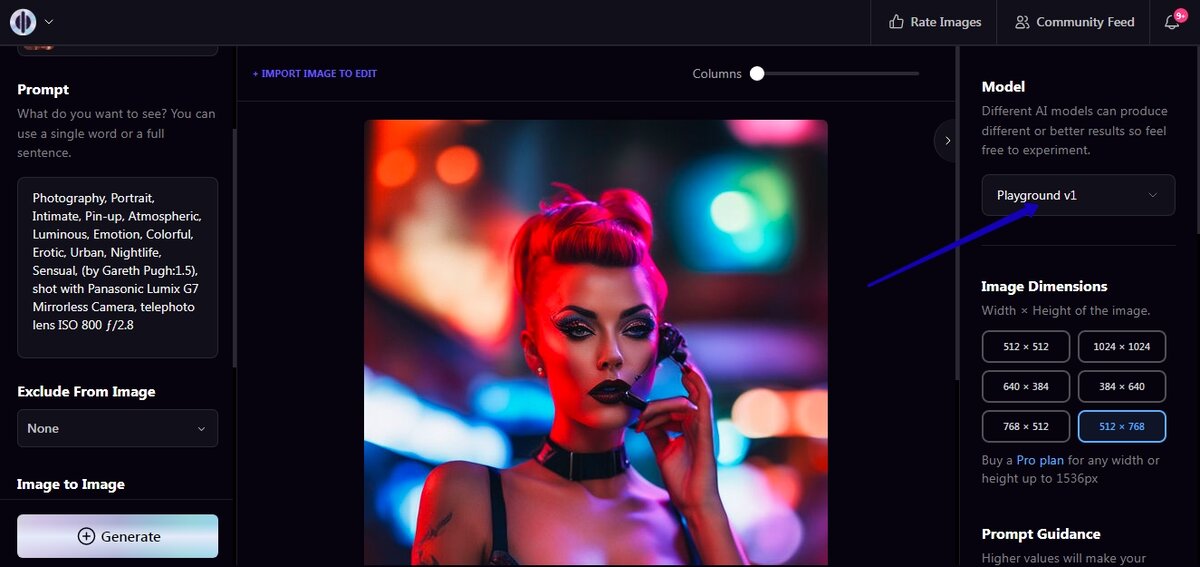Click Import Image to Edit link
The height and width of the screenshot is (567, 1200).
(x=315, y=74)
